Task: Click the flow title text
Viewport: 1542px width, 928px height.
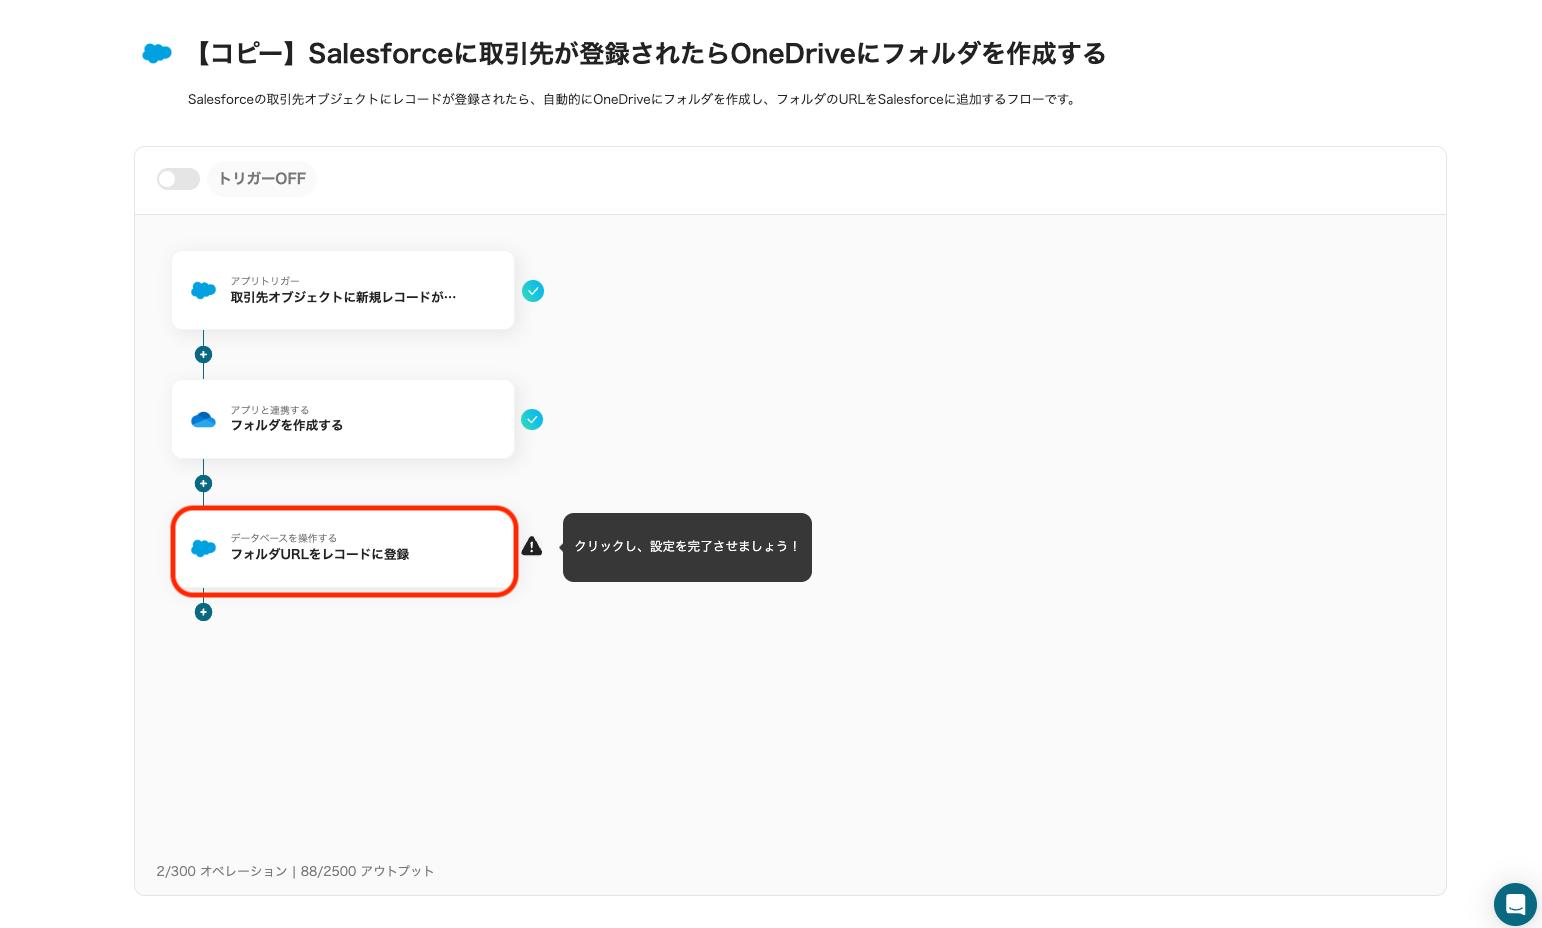Action: [x=647, y=53]
